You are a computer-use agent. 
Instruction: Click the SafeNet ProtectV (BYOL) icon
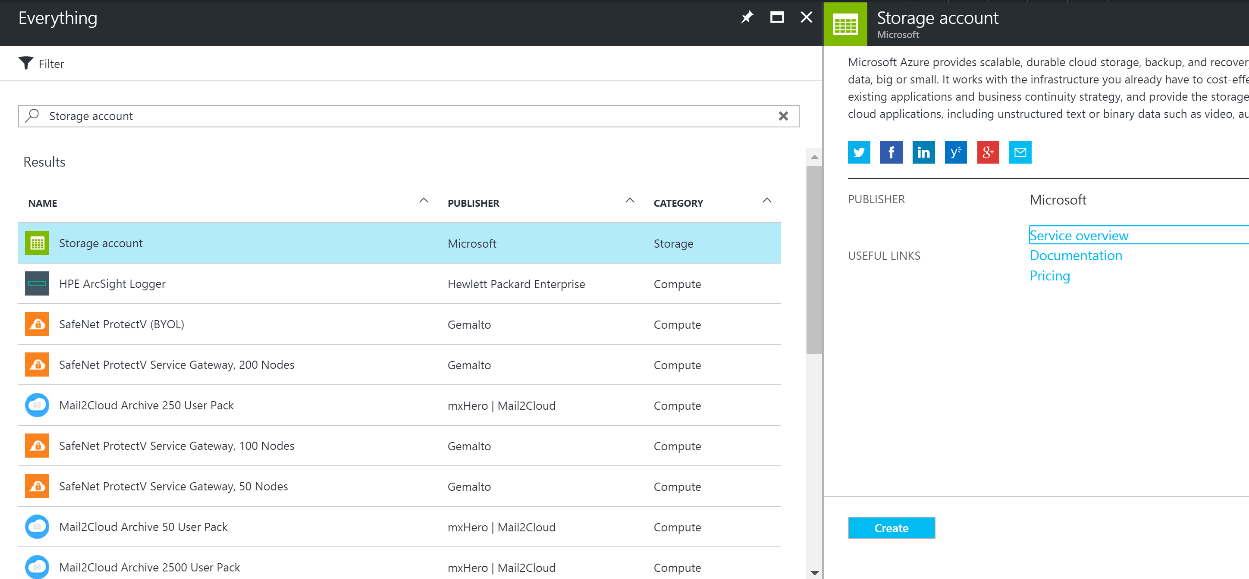pyautogui.click(x=37, y=324)
